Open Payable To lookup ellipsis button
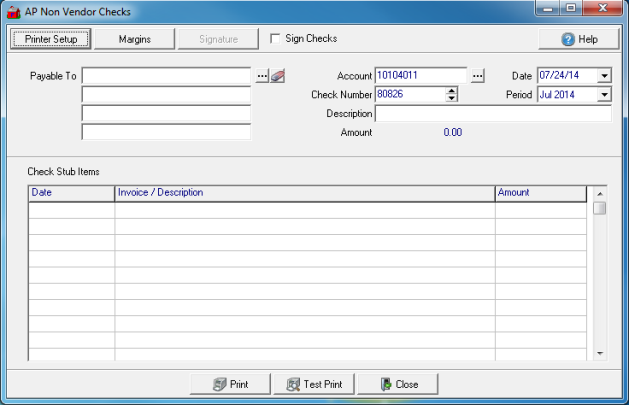This screenshot has width=629, height=405. pyautogui.click(x=262, y=75)
